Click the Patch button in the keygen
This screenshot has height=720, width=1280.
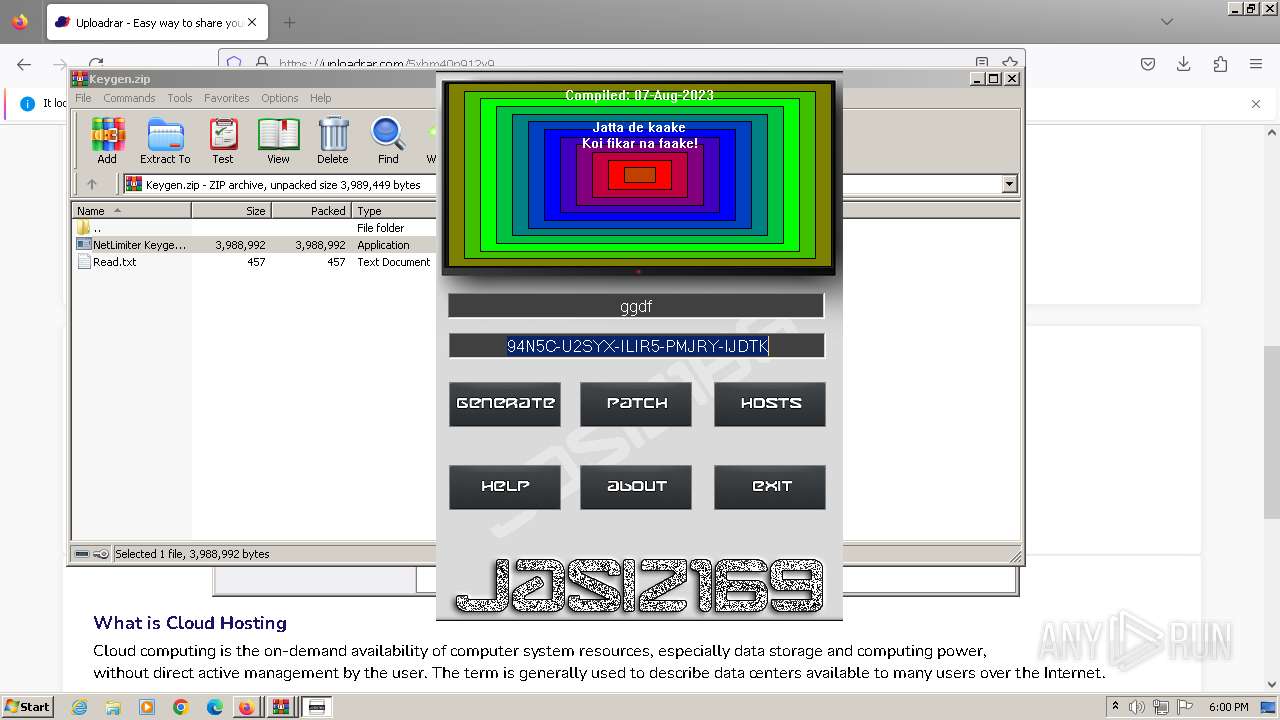[636, 404]
